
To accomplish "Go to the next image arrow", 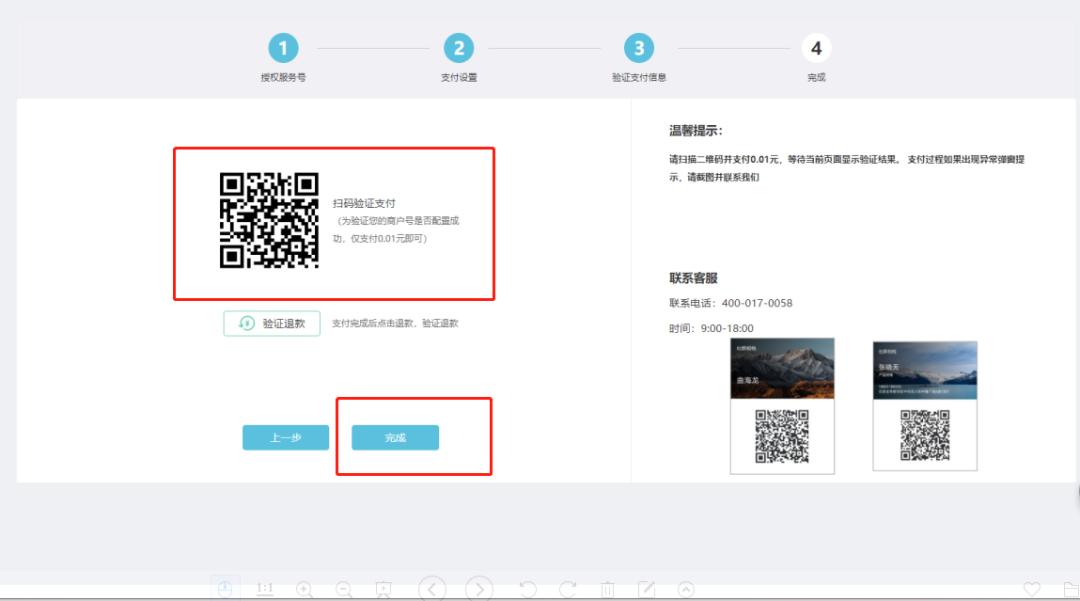I will 479,589.
